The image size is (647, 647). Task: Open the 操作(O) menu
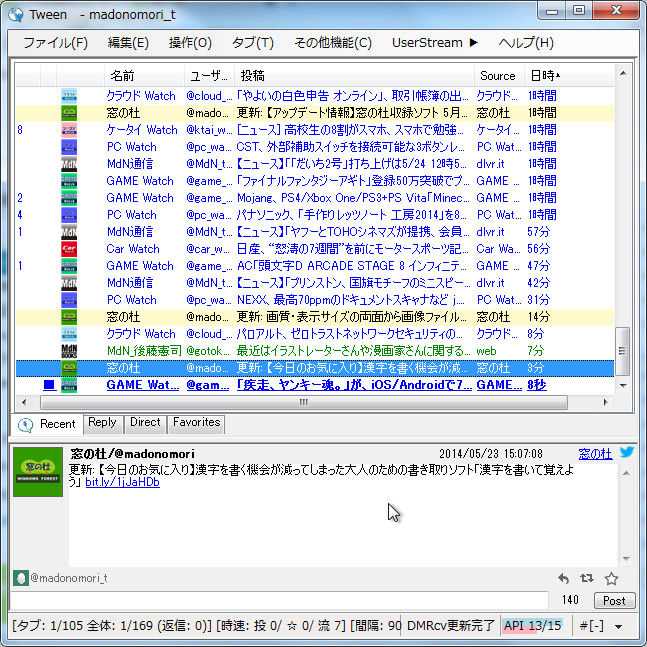[190, 43]
